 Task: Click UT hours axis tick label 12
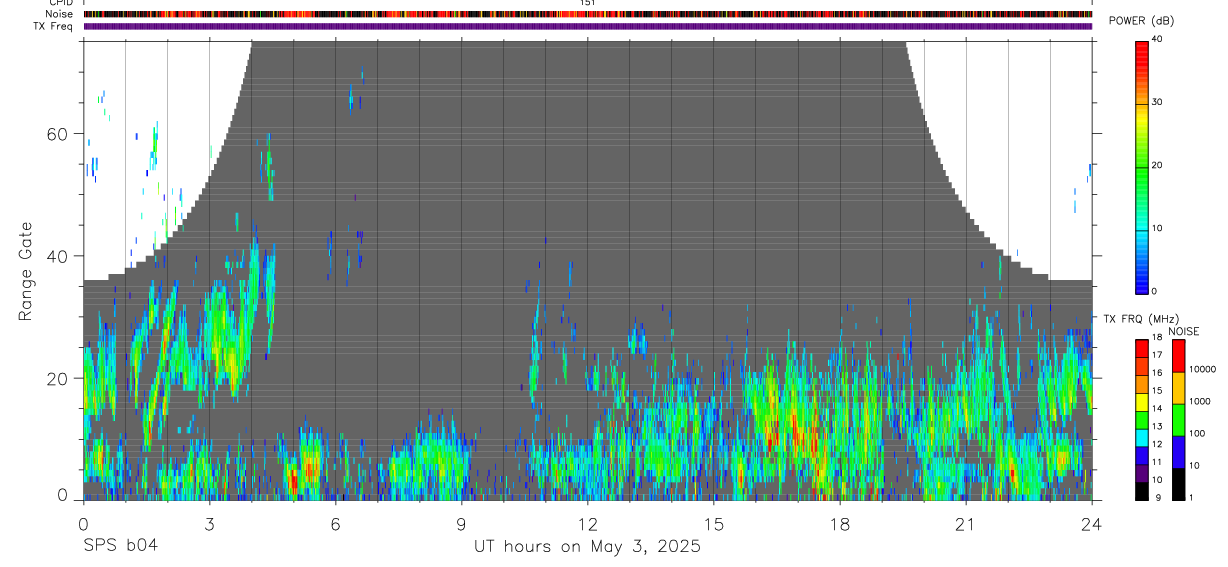[x=587, y=523]
